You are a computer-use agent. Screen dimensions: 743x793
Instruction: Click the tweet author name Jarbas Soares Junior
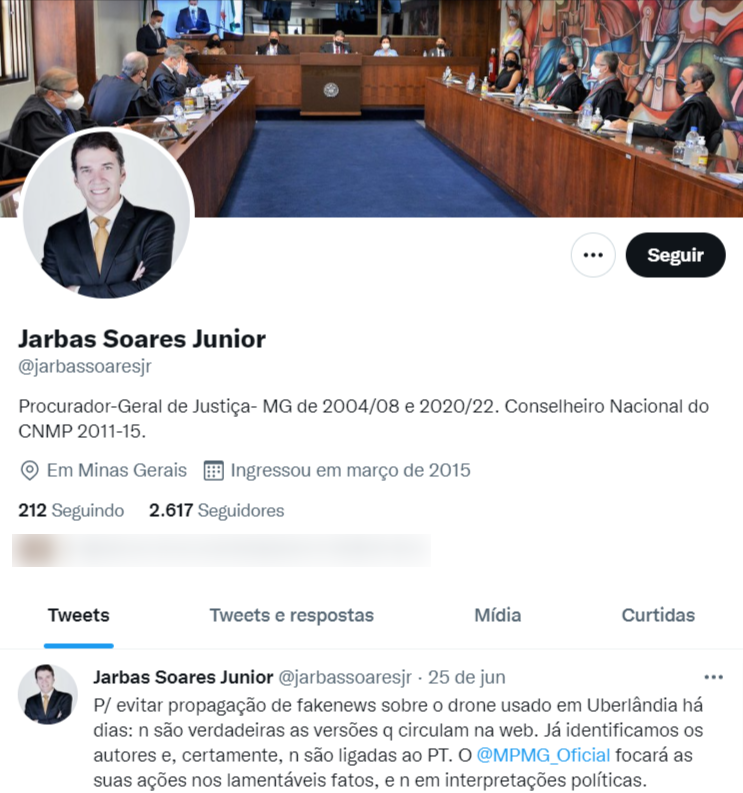(x=183, y=677)
